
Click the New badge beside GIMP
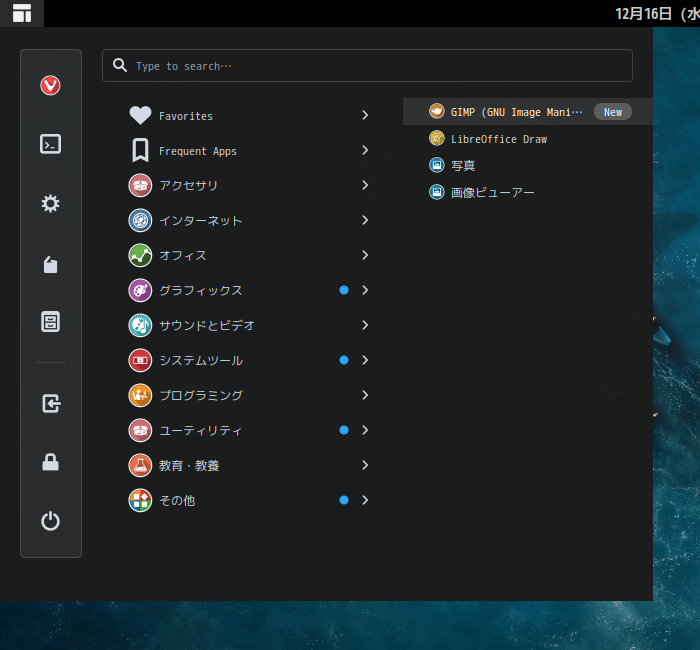(612, 112)
